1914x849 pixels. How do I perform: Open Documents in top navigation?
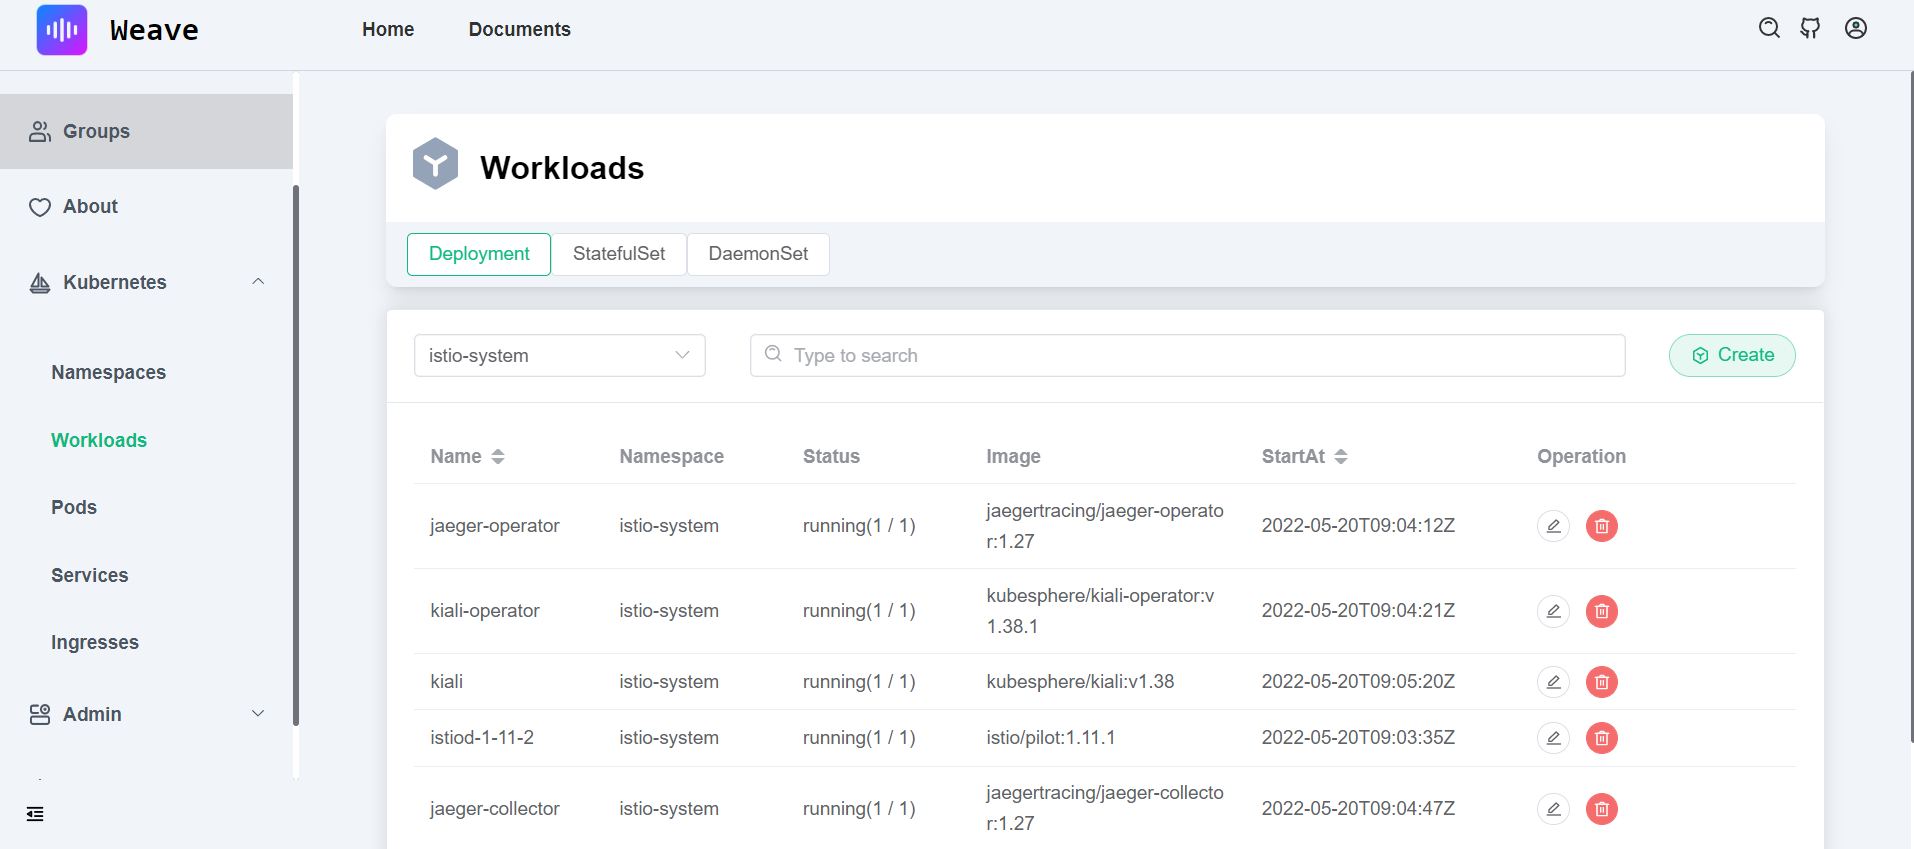(x=520, y=30)
